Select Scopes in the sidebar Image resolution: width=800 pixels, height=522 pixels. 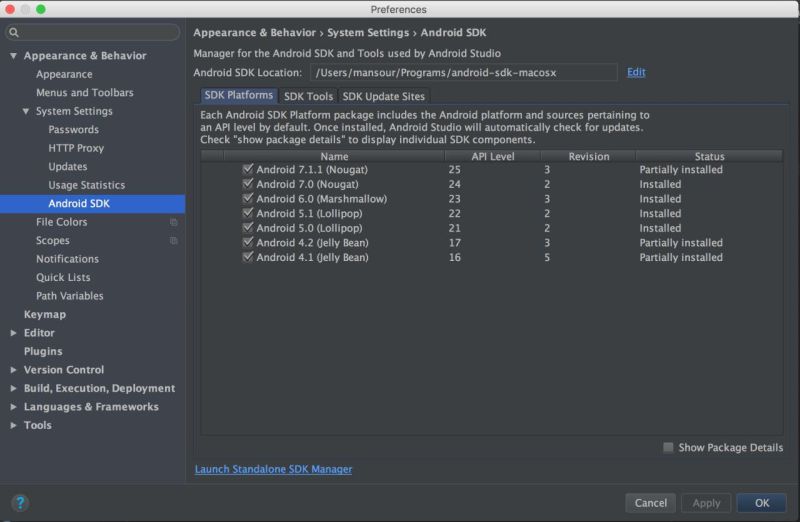click(53, 240)
